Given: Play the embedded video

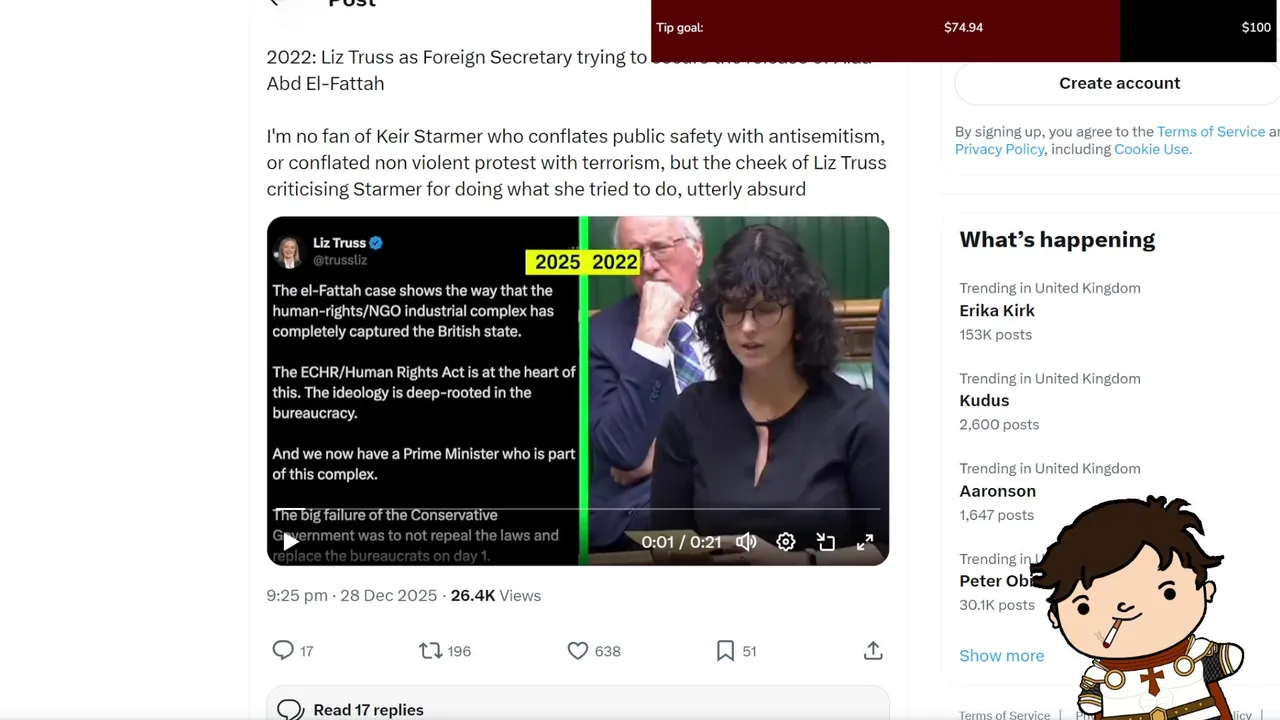Looking at the screenshot, I should click(x=289, y=542).
